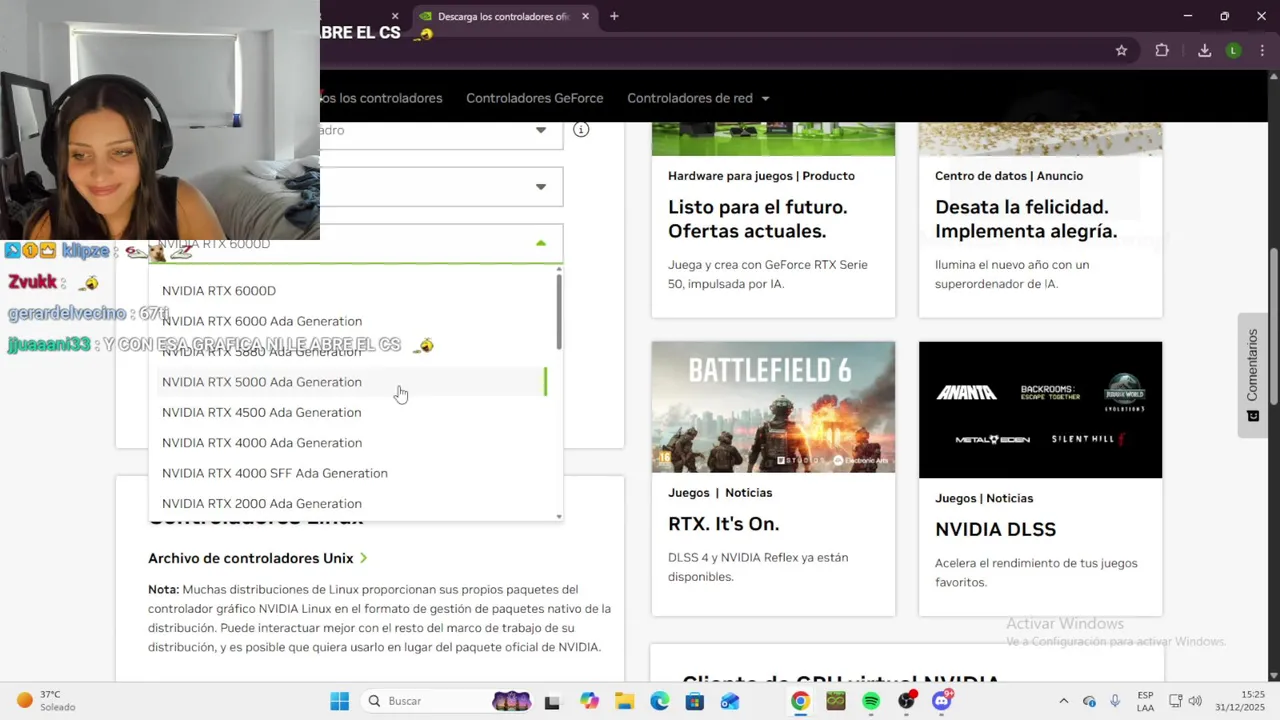Screen dimensions: 1280x720
Task: Show hidden system tray icons
Action: (1063, 701)
